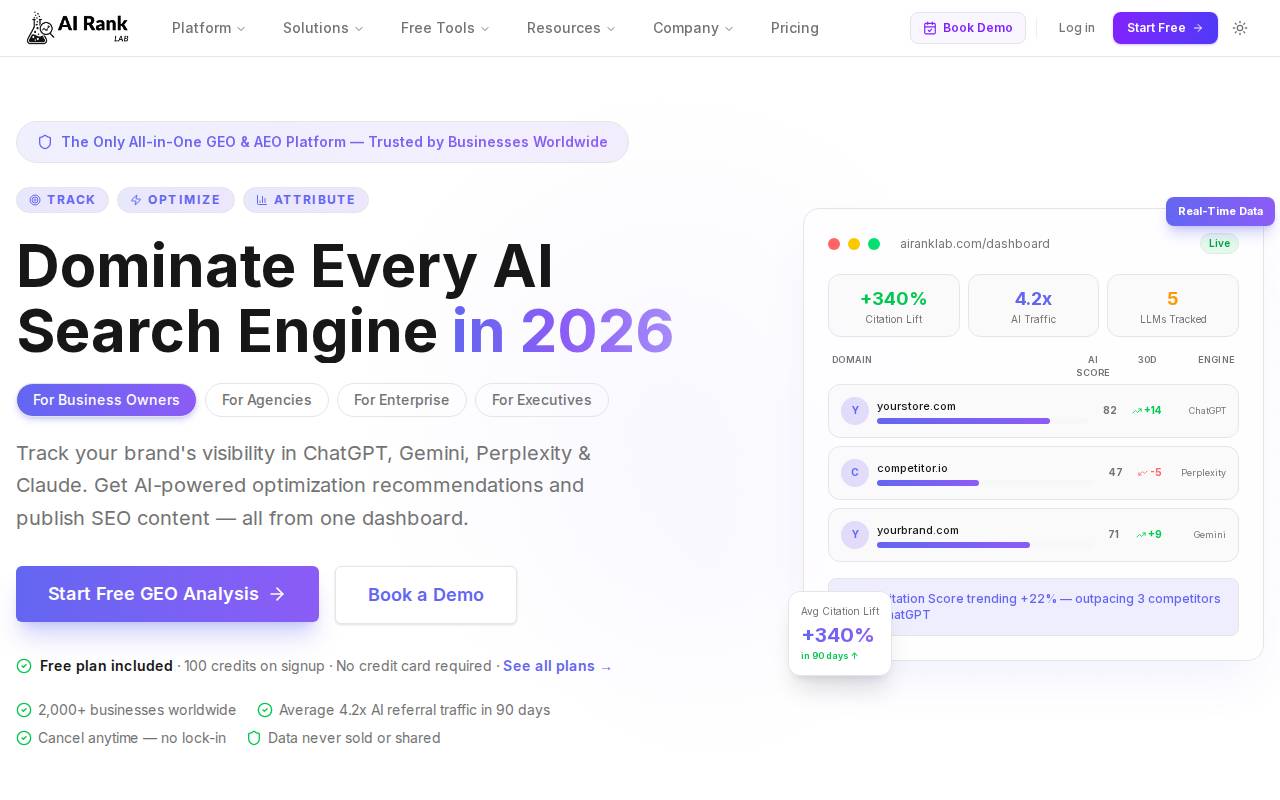
Task: Click the target icon in TRACK badge
Action: click(x=35, y=200)
